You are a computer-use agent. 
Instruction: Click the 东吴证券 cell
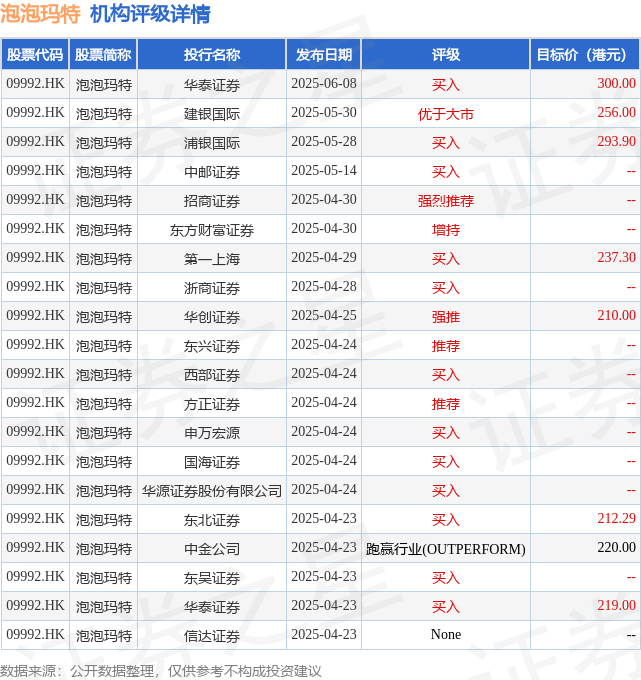click(212, 578)
